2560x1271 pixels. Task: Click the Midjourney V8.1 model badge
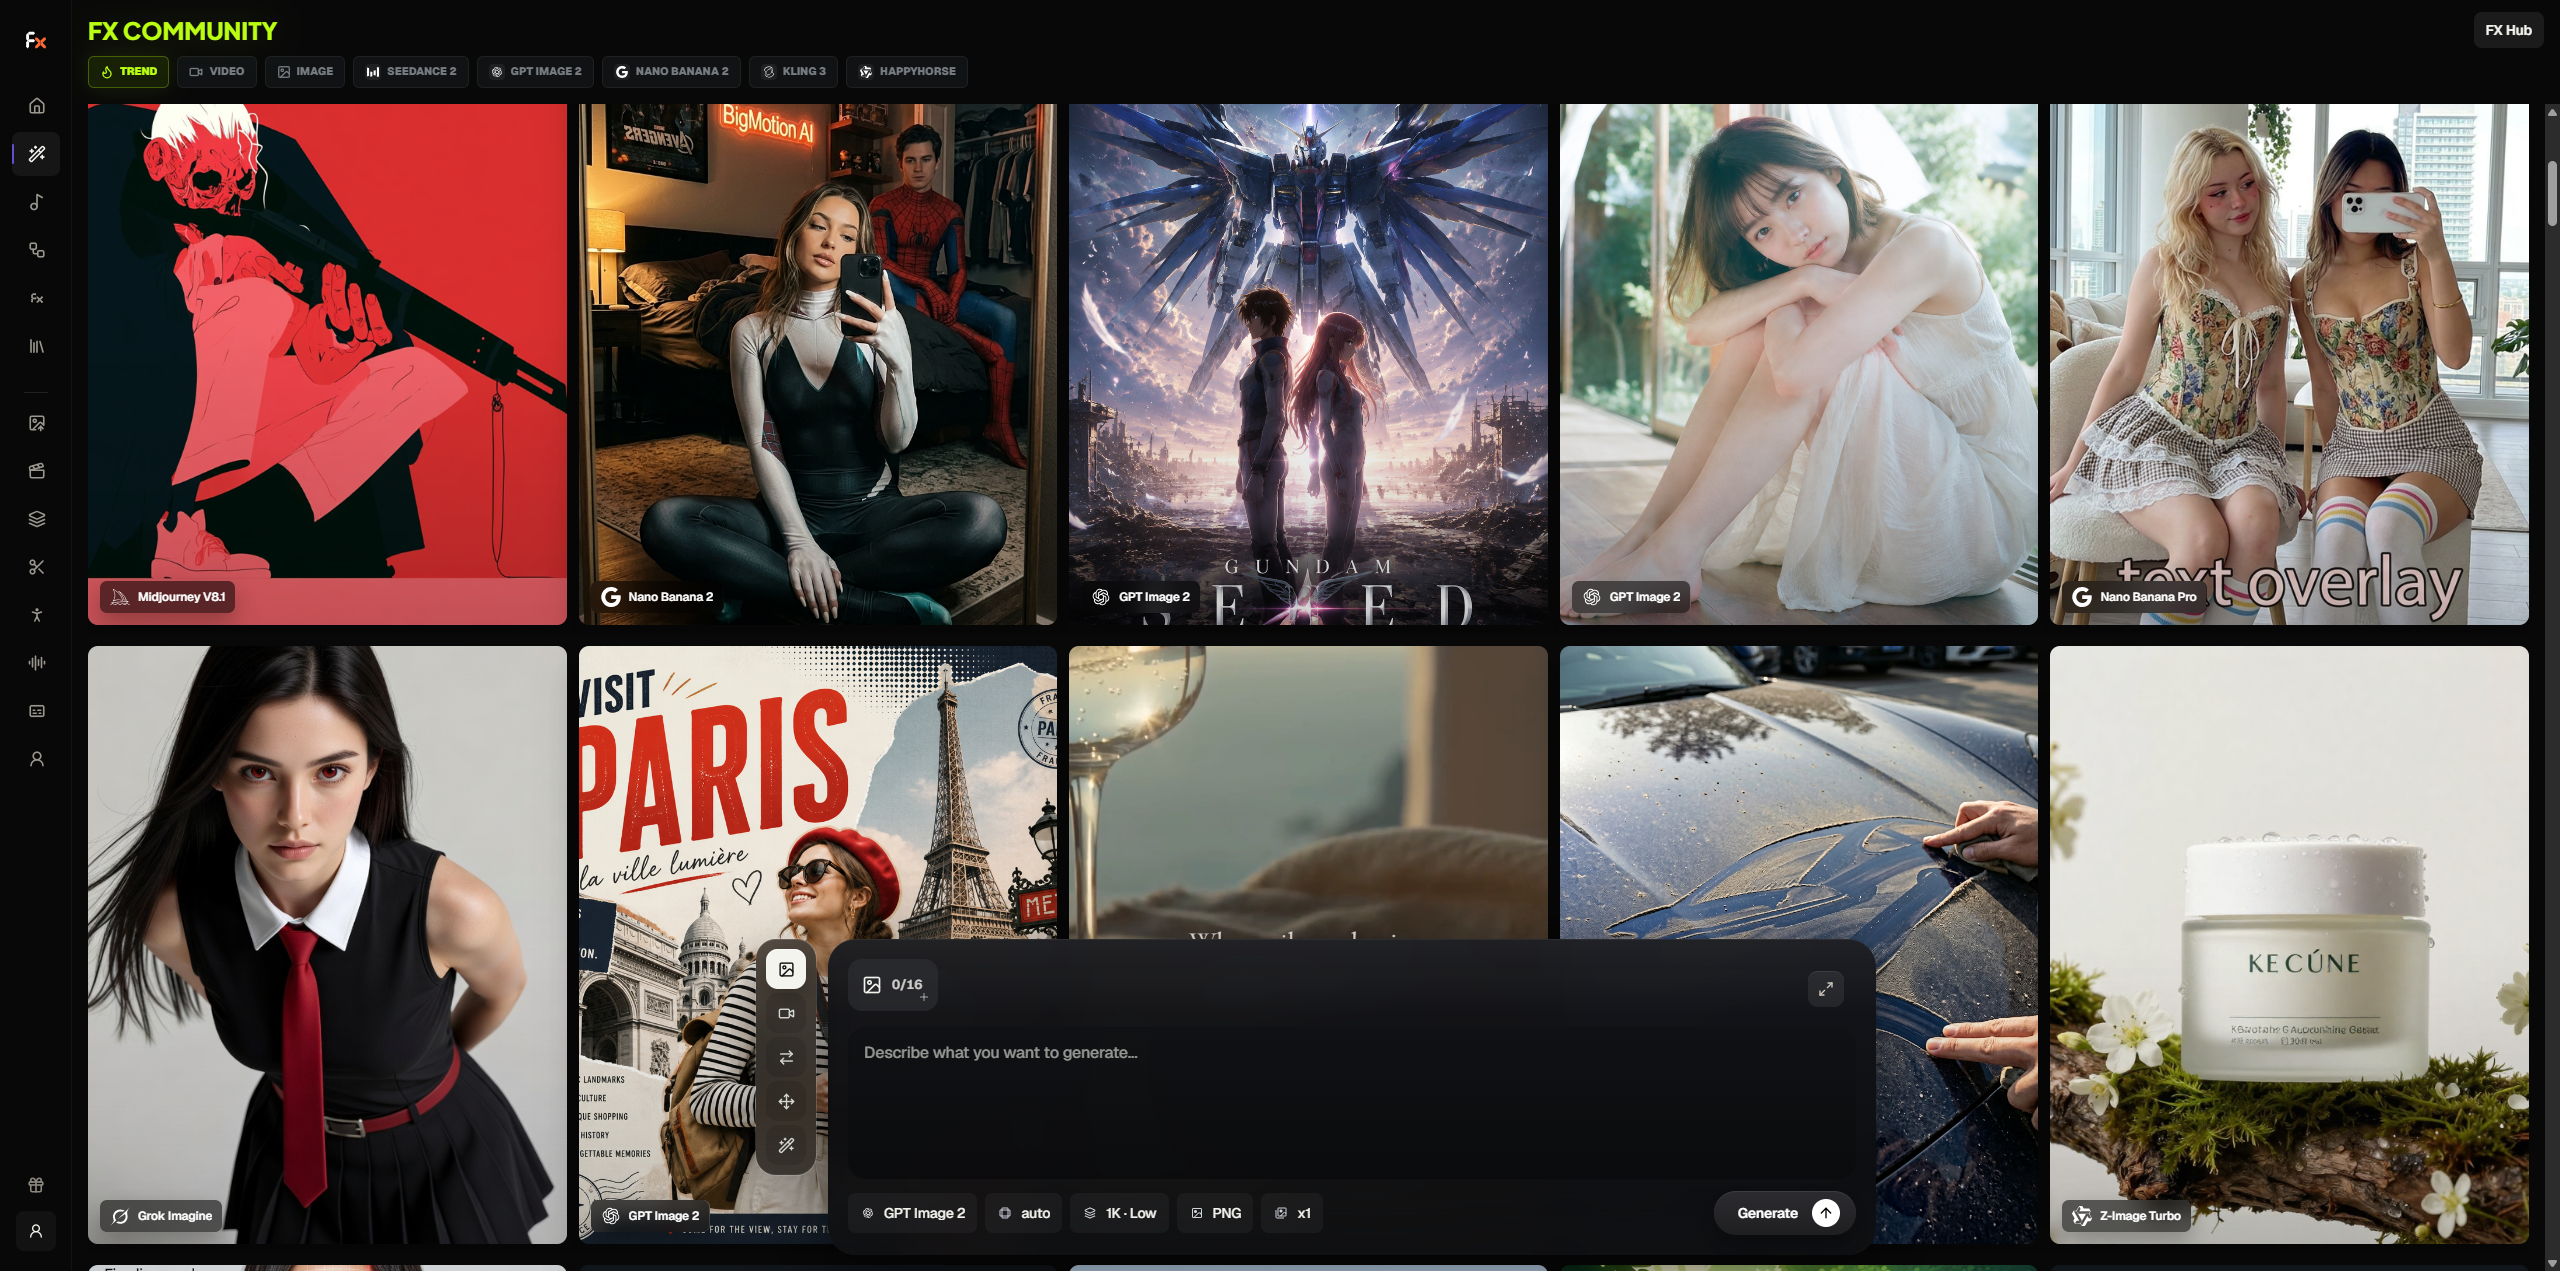167,597
